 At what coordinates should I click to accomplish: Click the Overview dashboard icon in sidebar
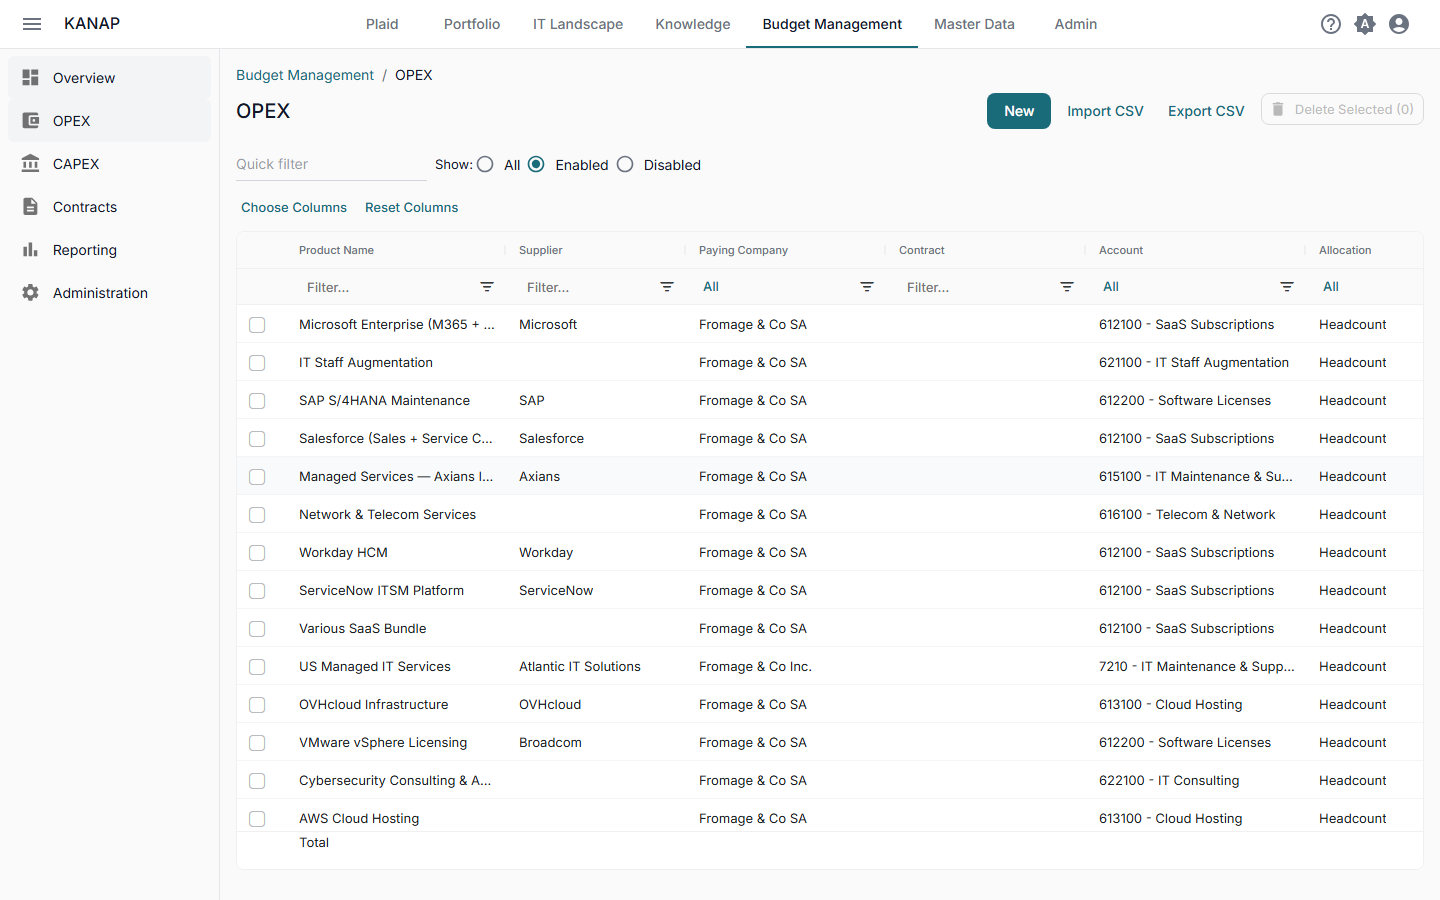click(31, 77)
